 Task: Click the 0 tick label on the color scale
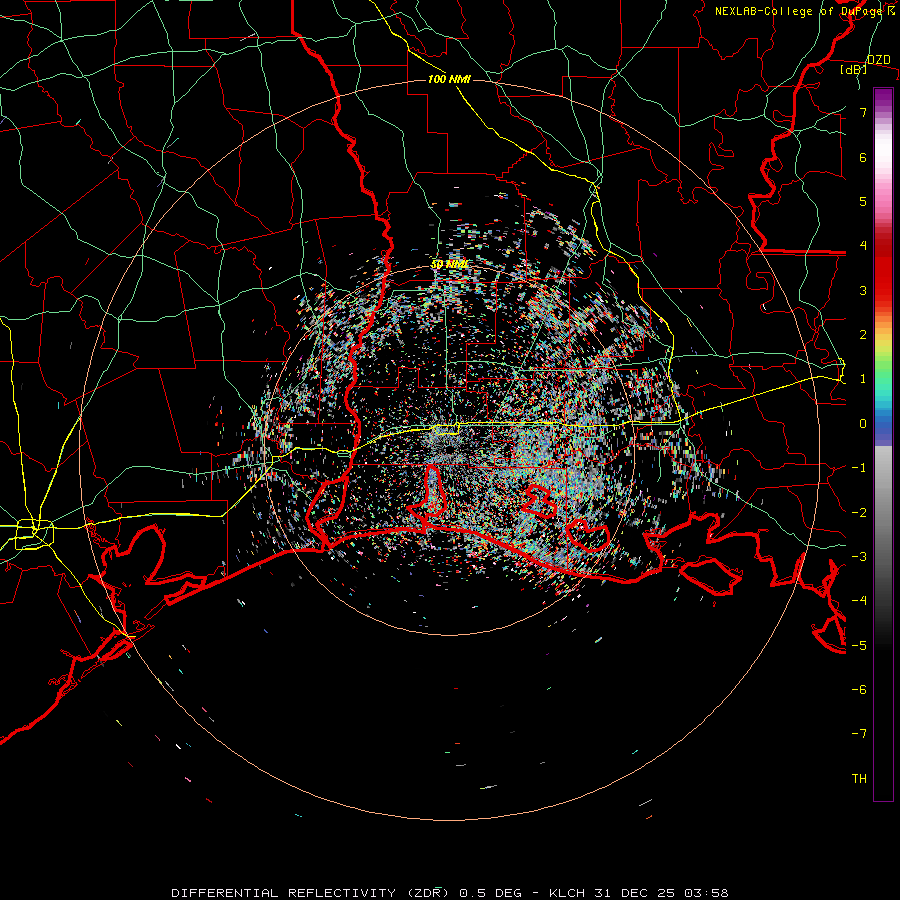pyautogui.click(x=863, y=424)
